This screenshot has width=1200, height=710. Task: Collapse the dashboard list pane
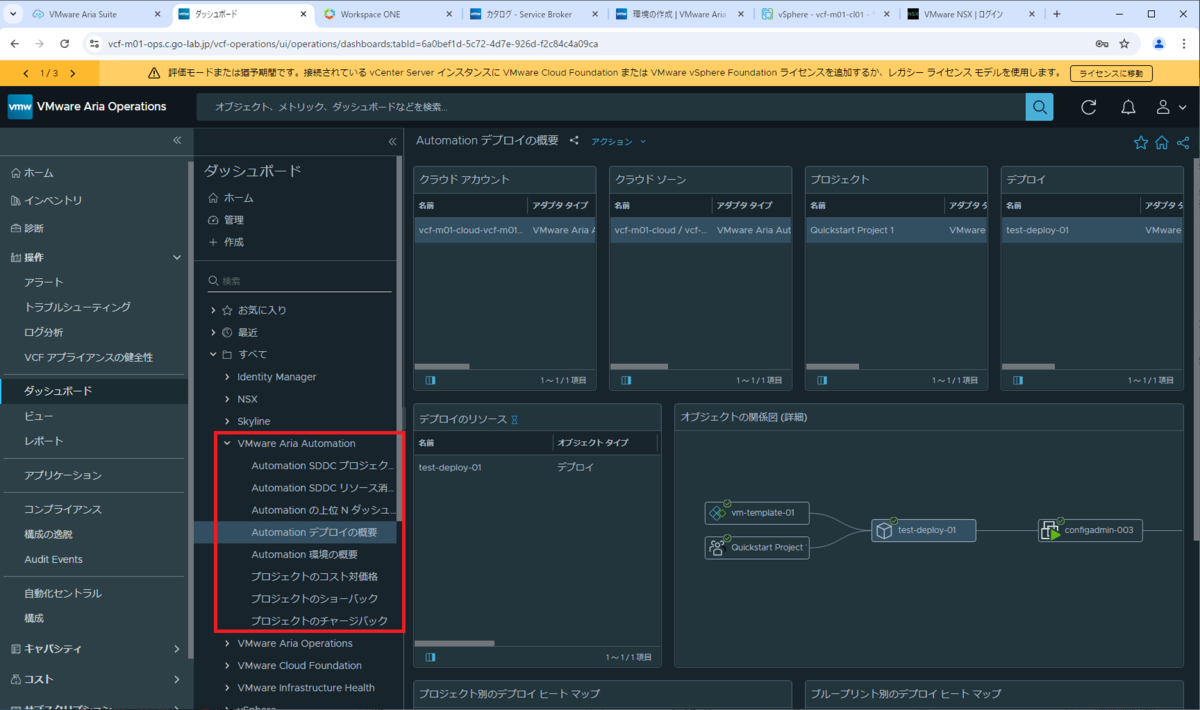pyautogui.click(x=392, y=141)
